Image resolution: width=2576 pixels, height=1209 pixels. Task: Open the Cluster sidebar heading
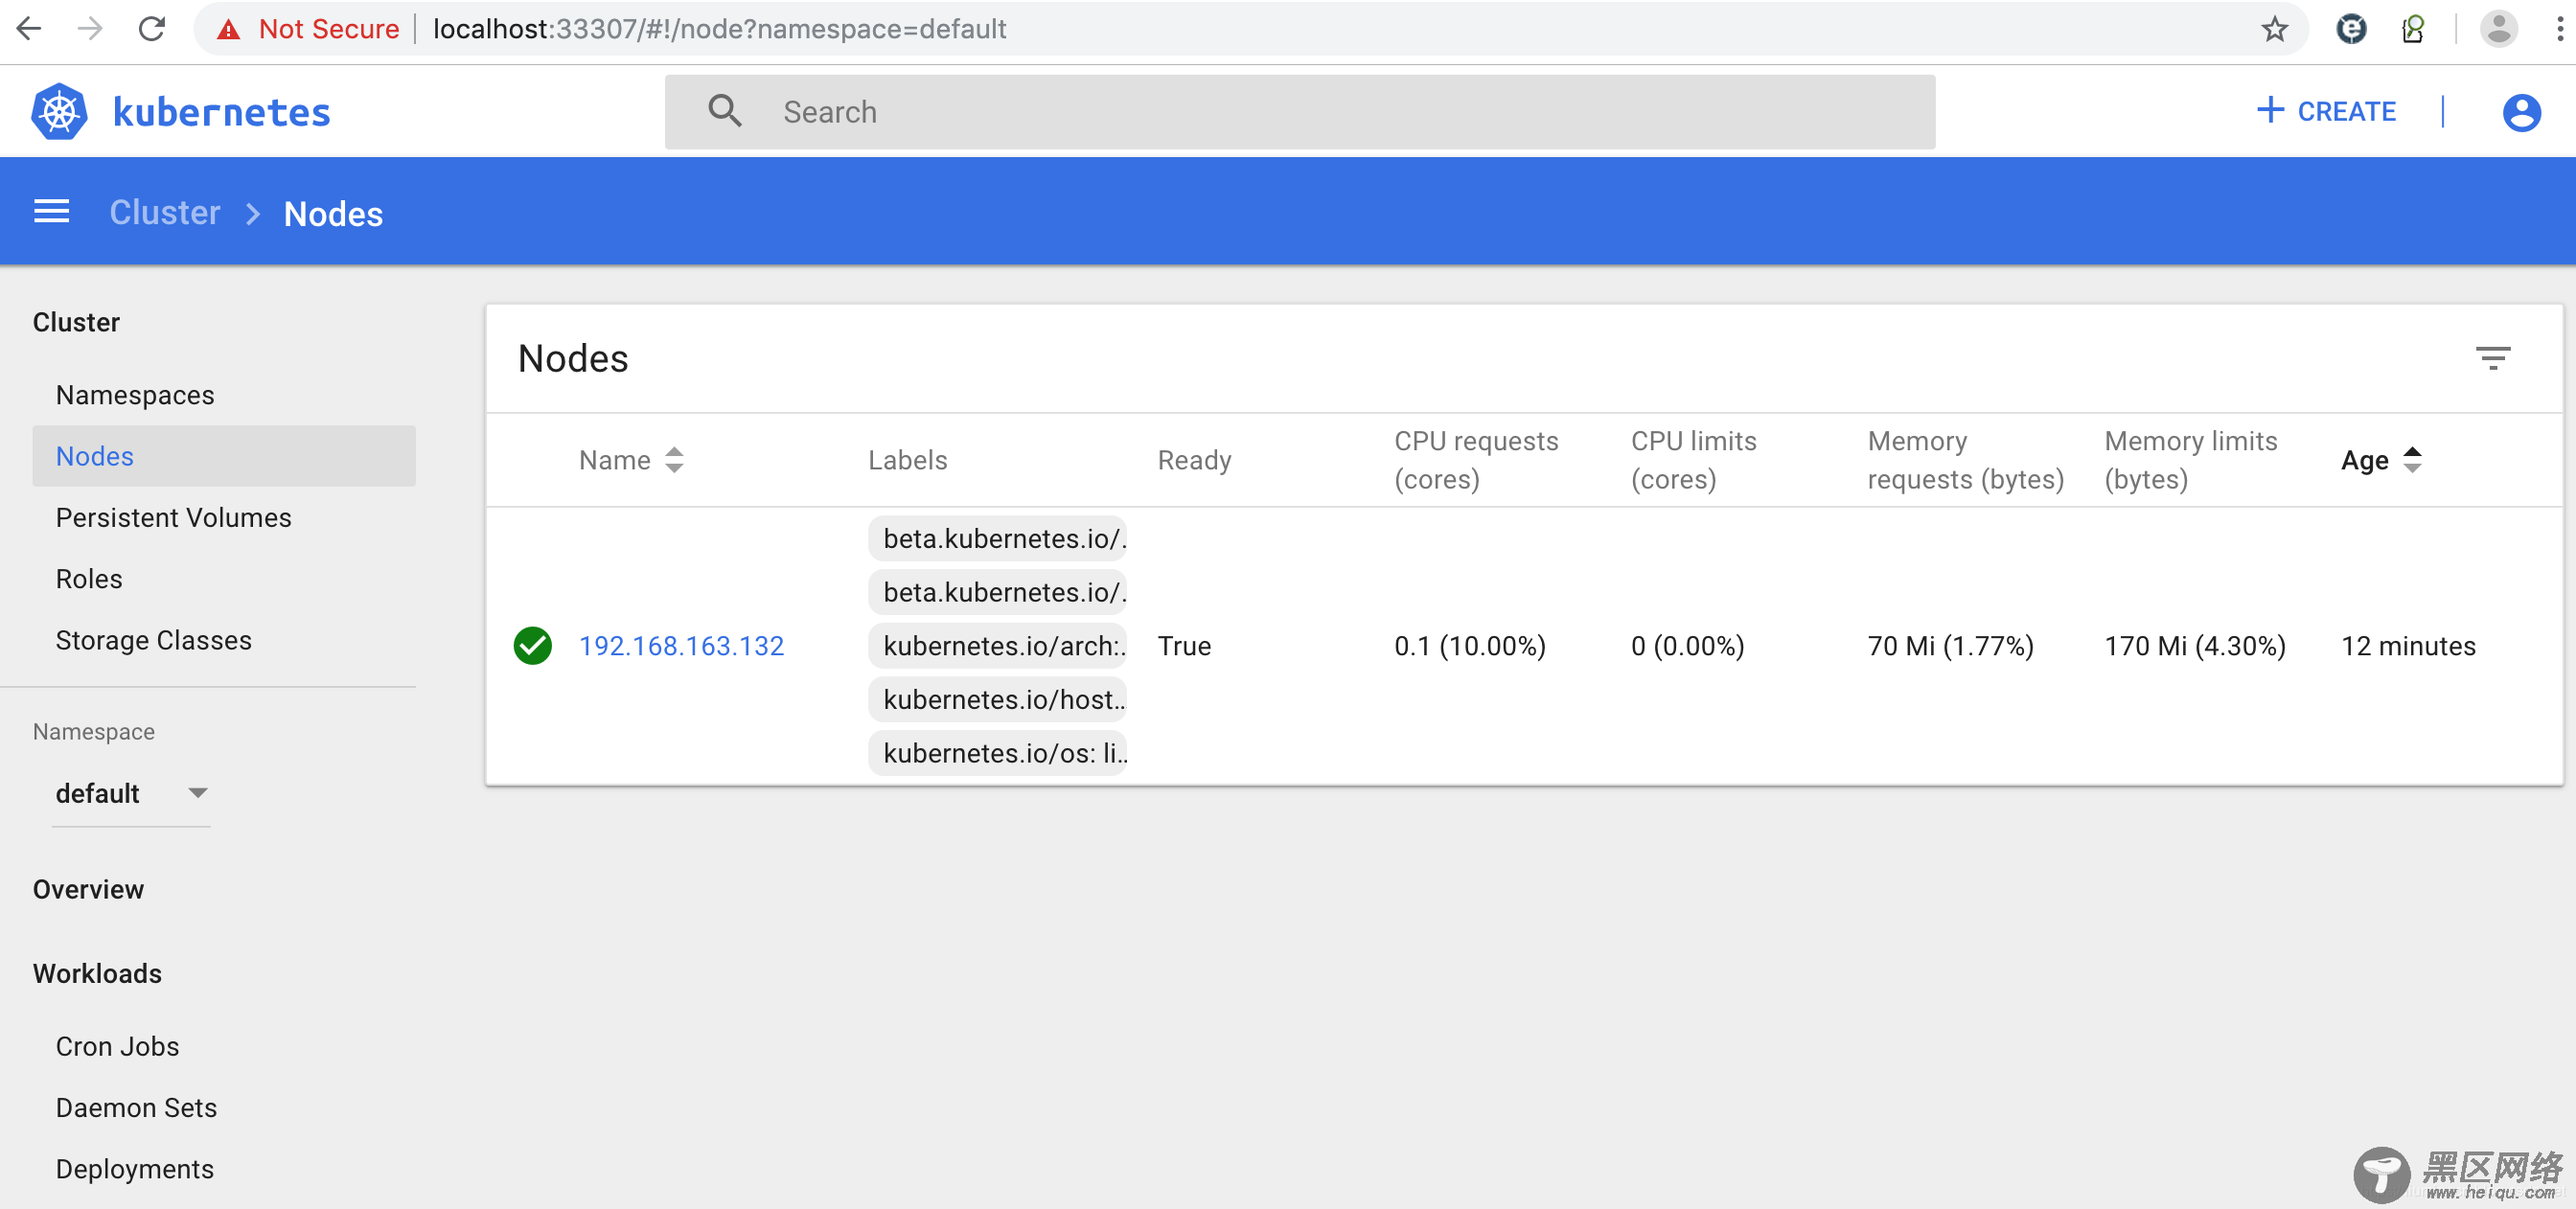coord(76,322)
